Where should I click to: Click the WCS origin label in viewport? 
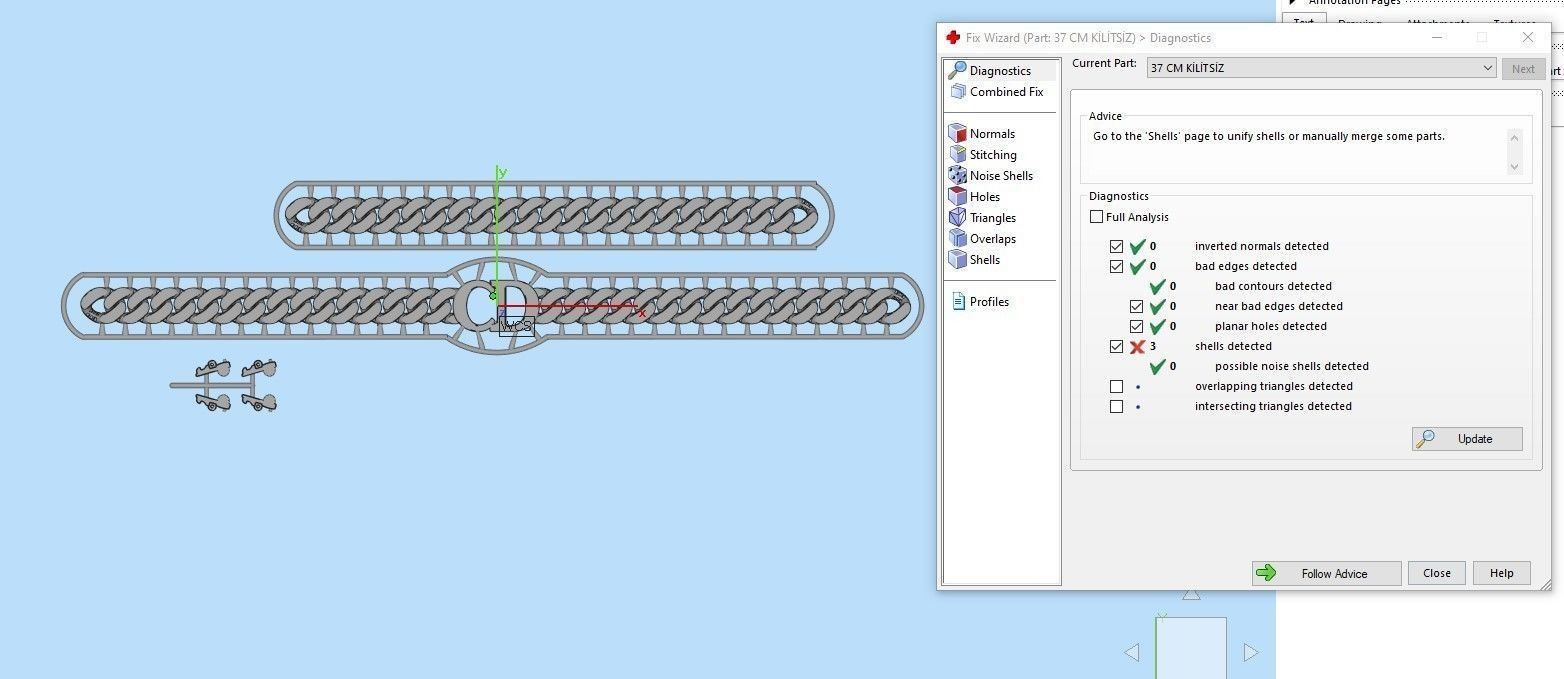(516, 326)
